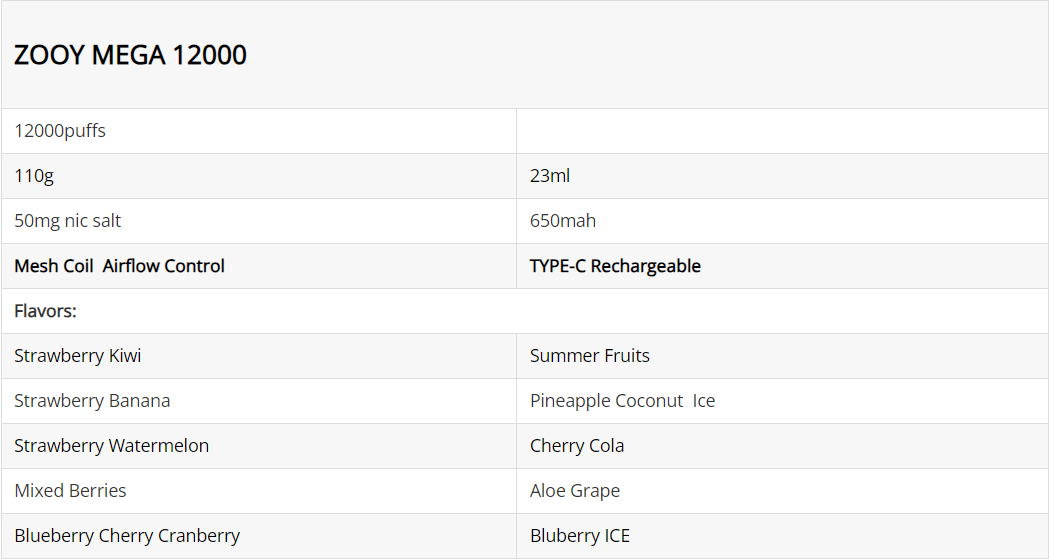Click the ZOOY MEGA 12000 heading
The image size is (1049, 559).
click(x=130, y=55)
